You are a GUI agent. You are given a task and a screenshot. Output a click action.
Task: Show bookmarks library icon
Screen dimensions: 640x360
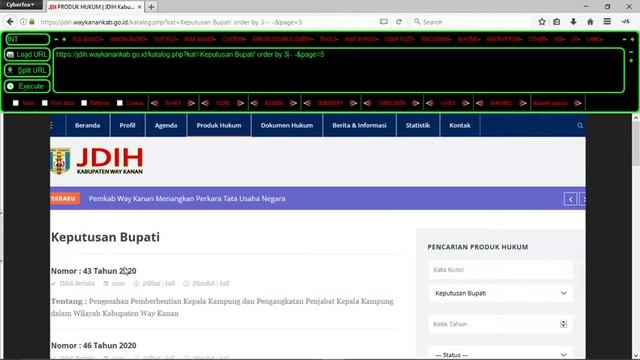coord(557,22)
